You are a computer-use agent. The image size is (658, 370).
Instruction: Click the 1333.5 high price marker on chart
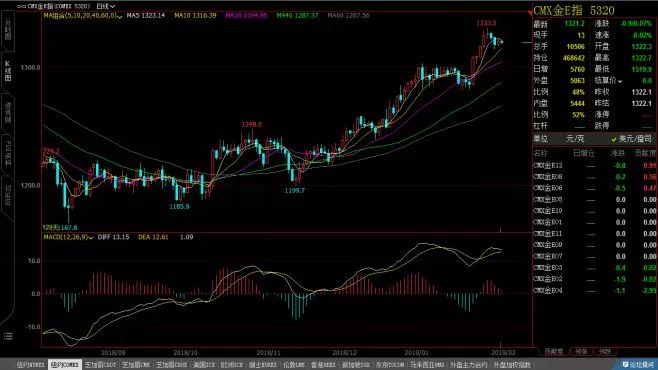(486, 23)
